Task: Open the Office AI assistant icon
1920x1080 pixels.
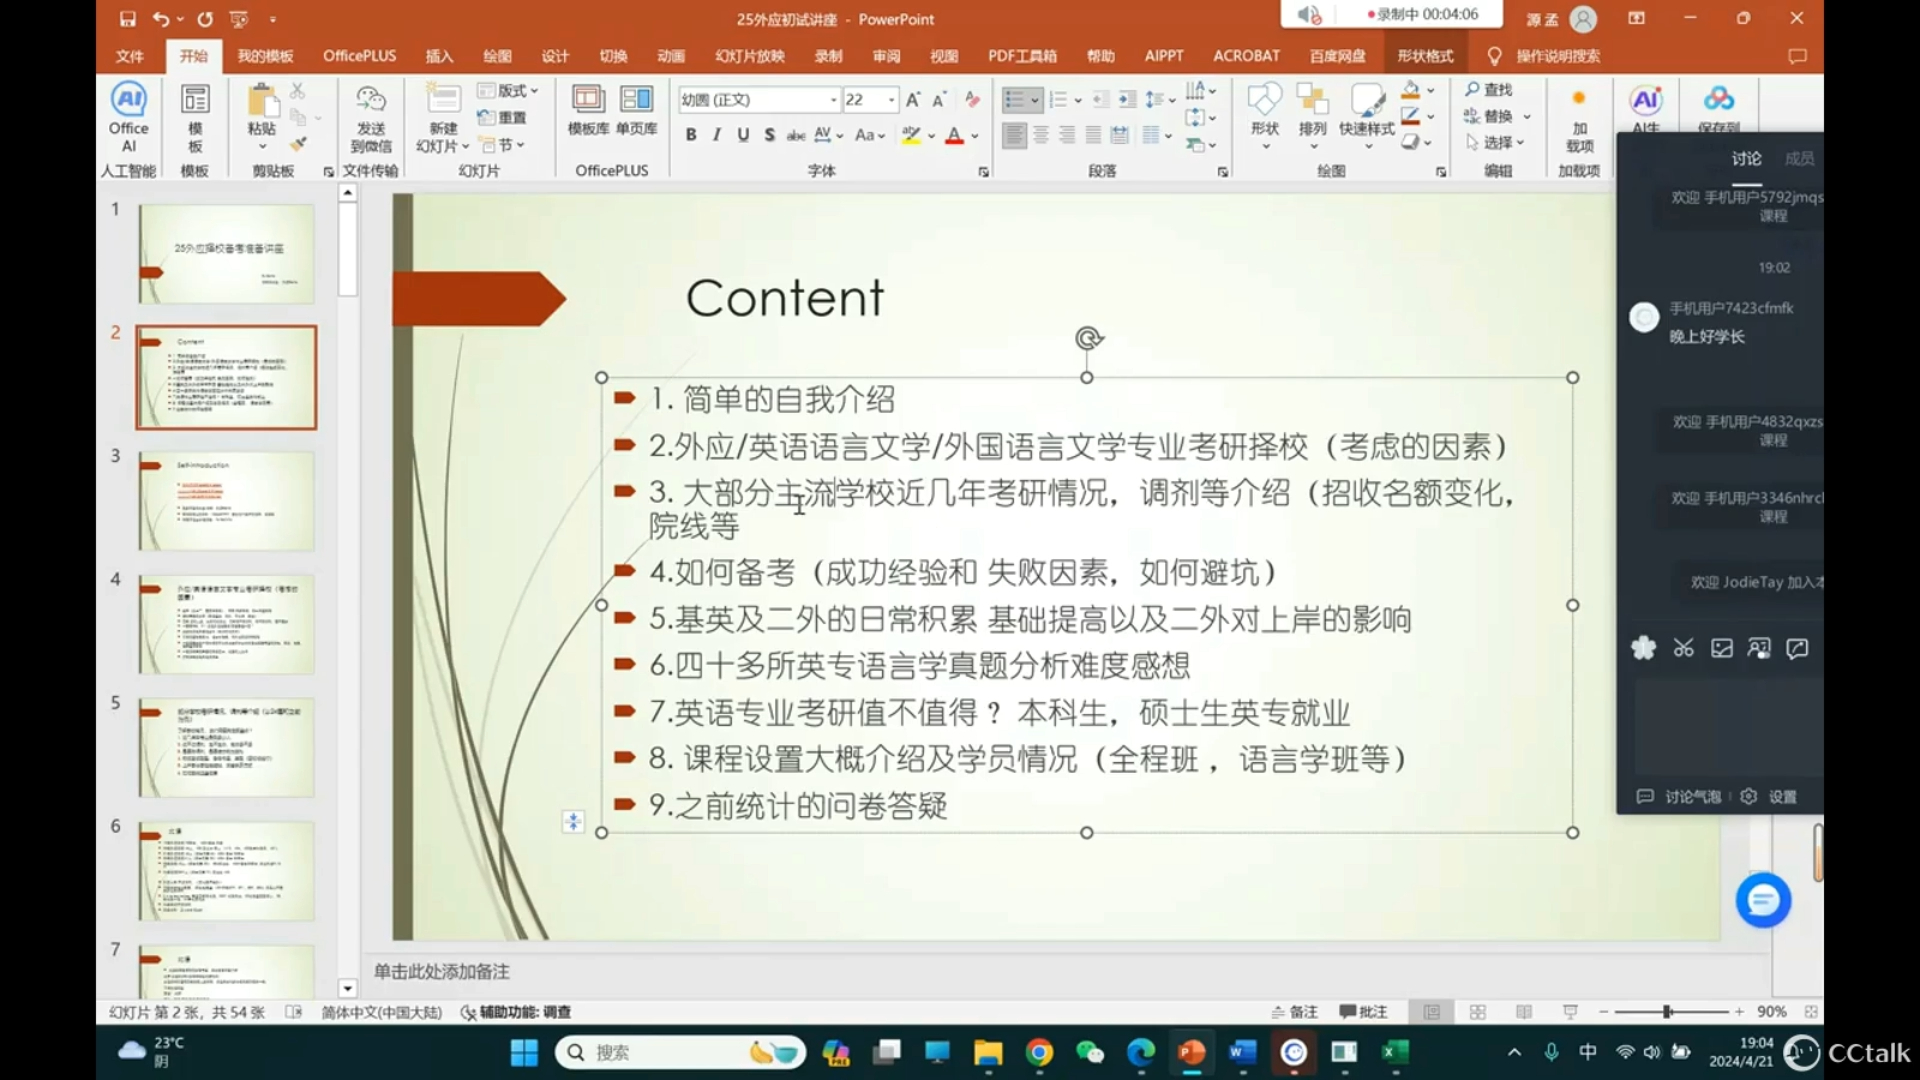Action: [129, 100]
